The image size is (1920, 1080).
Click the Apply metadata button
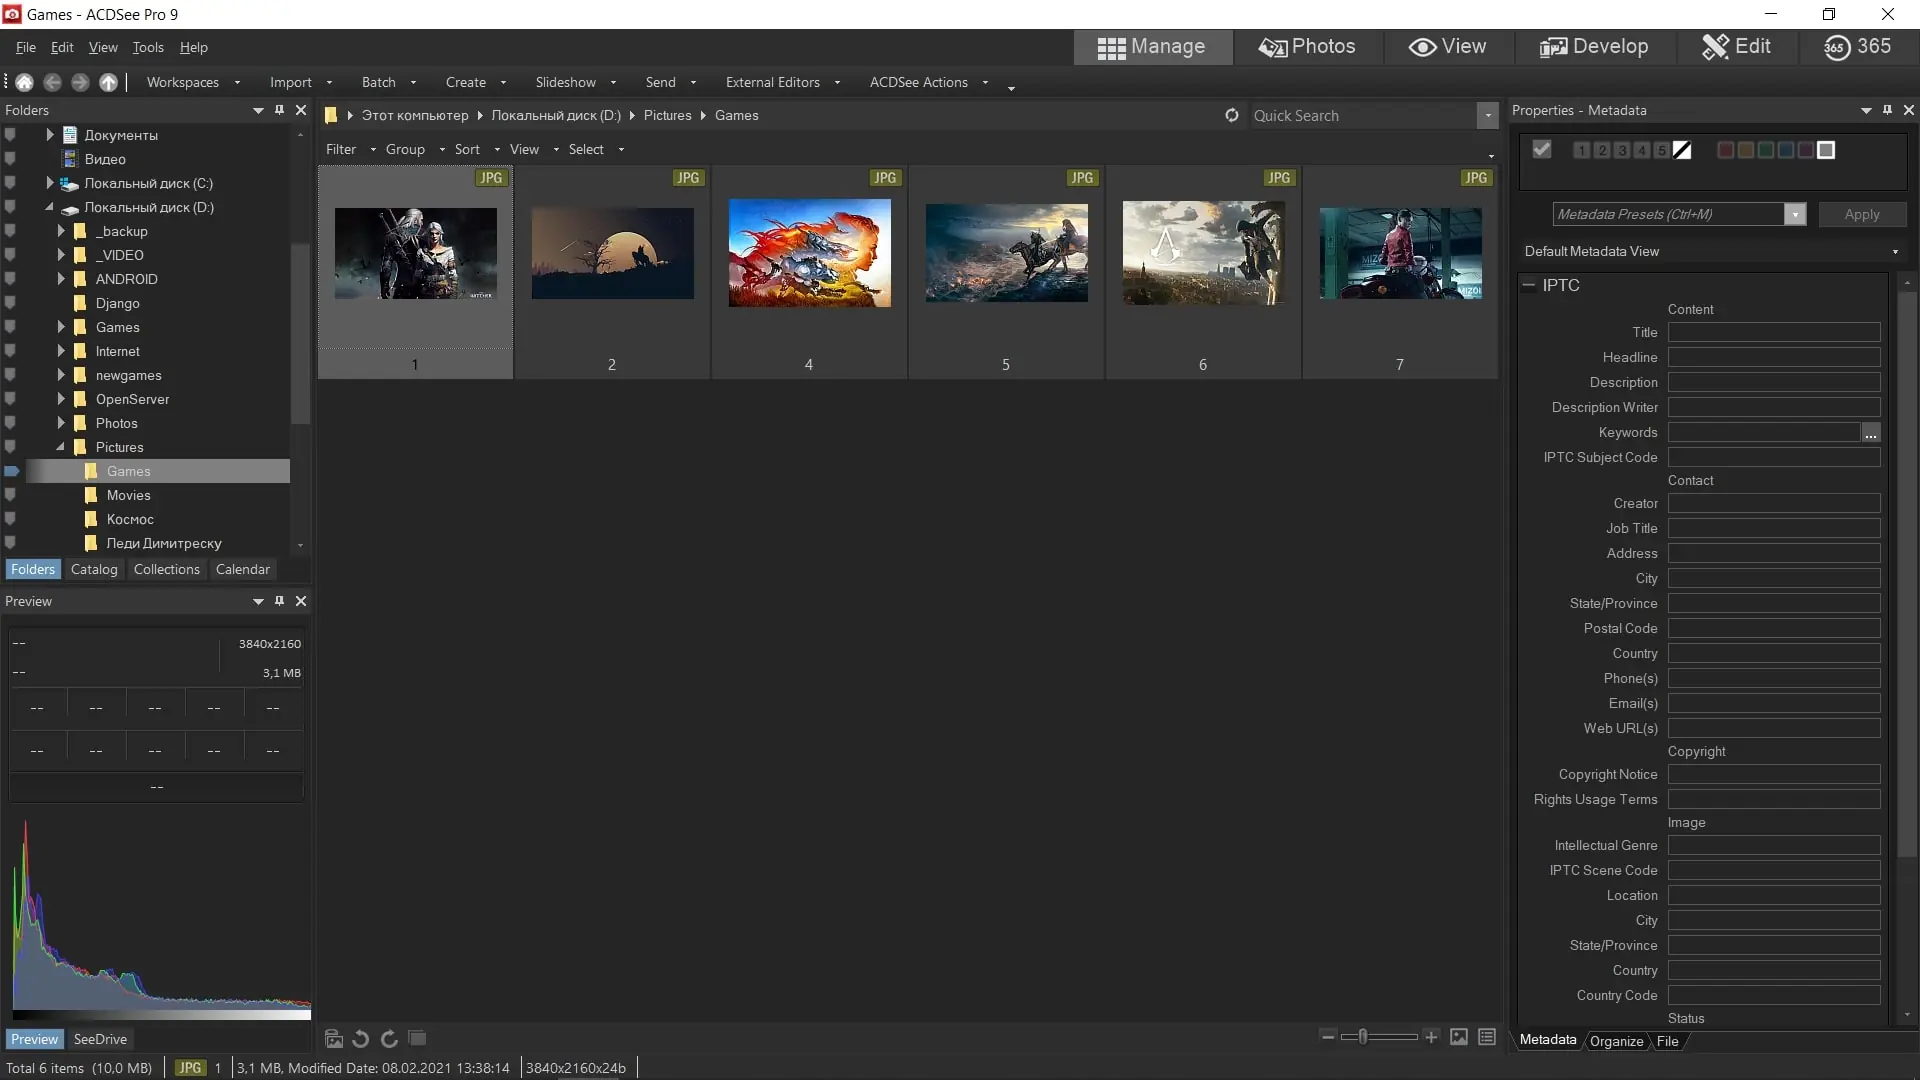(x=1862, y=214)
